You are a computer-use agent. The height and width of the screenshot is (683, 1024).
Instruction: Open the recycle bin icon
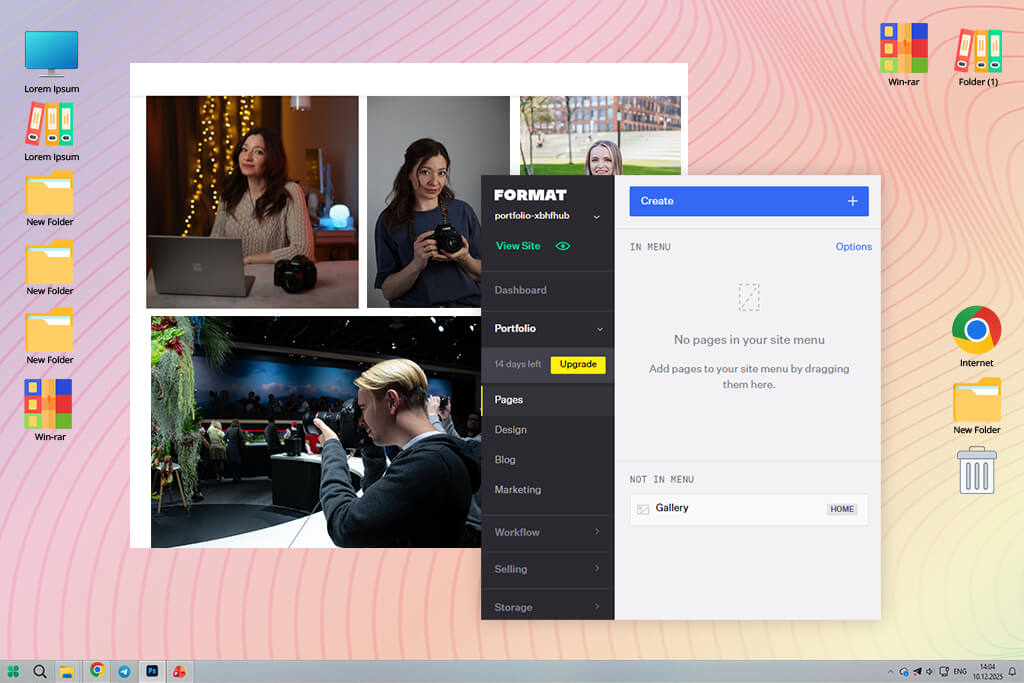coord(977,470)
